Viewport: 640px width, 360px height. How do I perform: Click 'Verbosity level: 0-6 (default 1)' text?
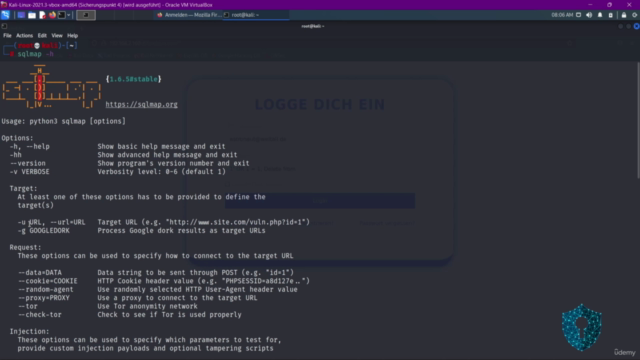tap(161, 172)
